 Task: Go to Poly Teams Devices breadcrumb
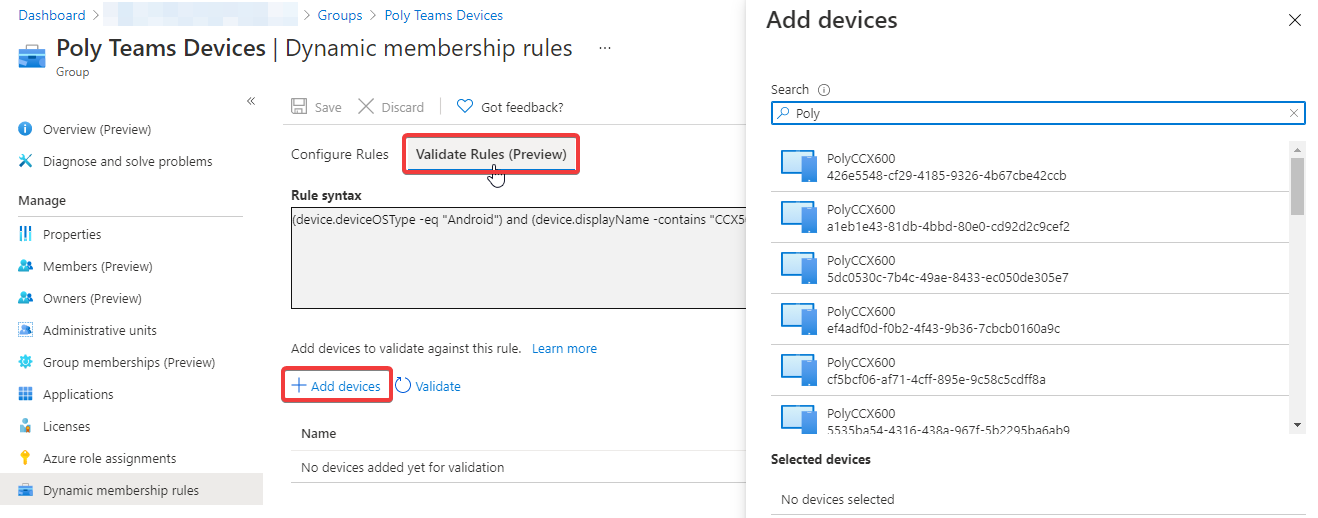click(444, 15)
